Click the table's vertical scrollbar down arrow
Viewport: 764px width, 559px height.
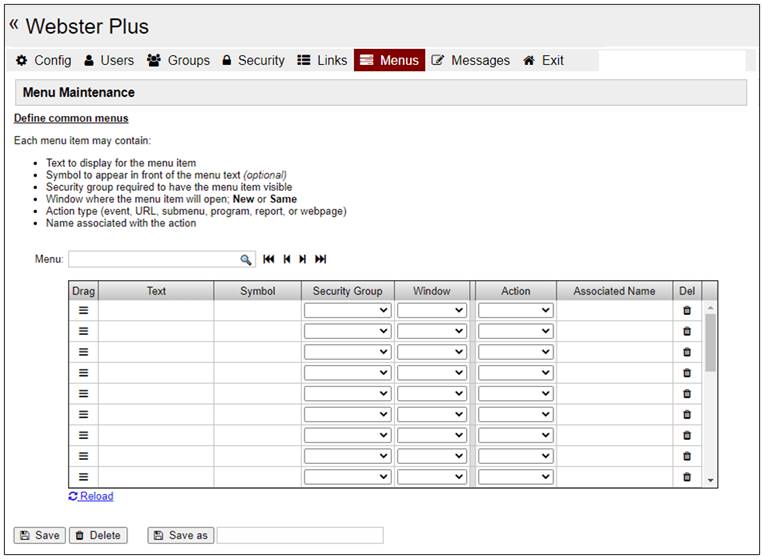click(x=711, y=480)
